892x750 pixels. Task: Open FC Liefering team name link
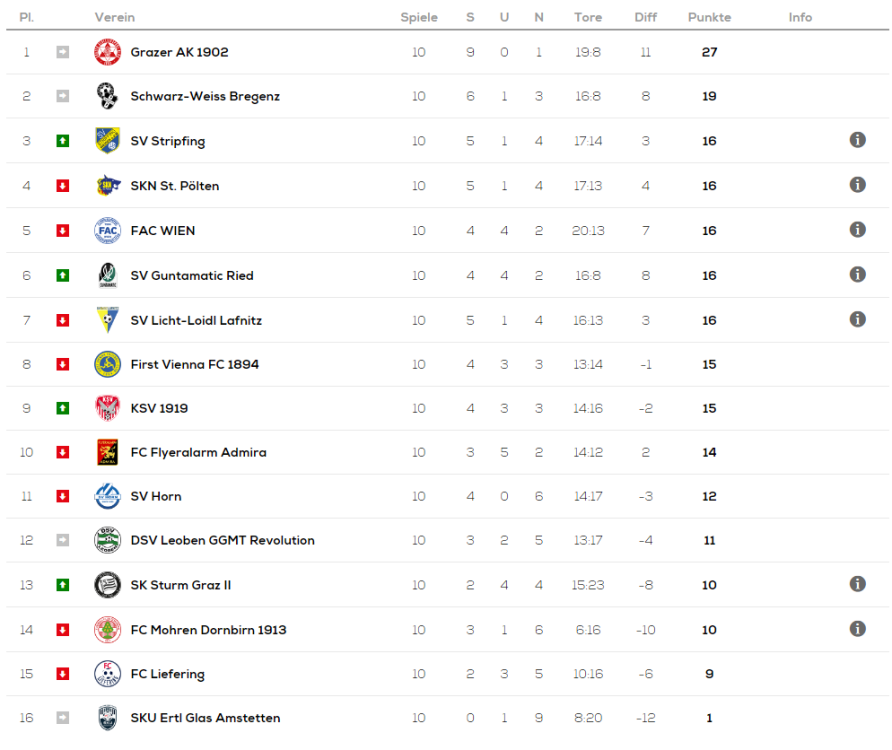point(167,674)
